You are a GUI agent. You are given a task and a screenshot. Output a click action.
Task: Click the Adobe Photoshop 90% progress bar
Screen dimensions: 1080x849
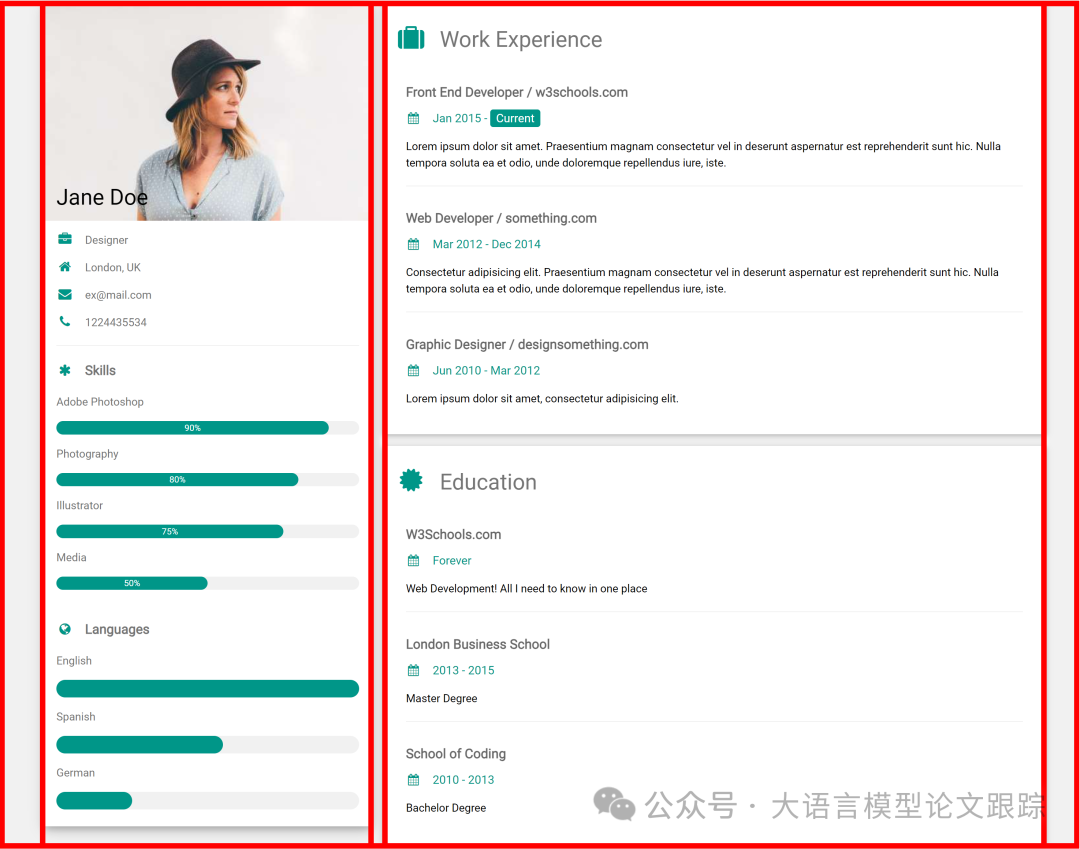pos(207,428)
